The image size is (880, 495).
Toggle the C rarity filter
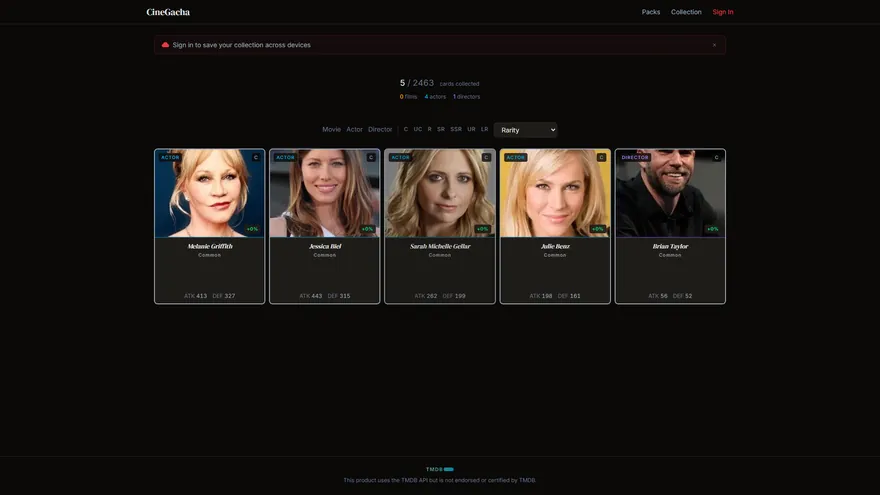[406, 129]
